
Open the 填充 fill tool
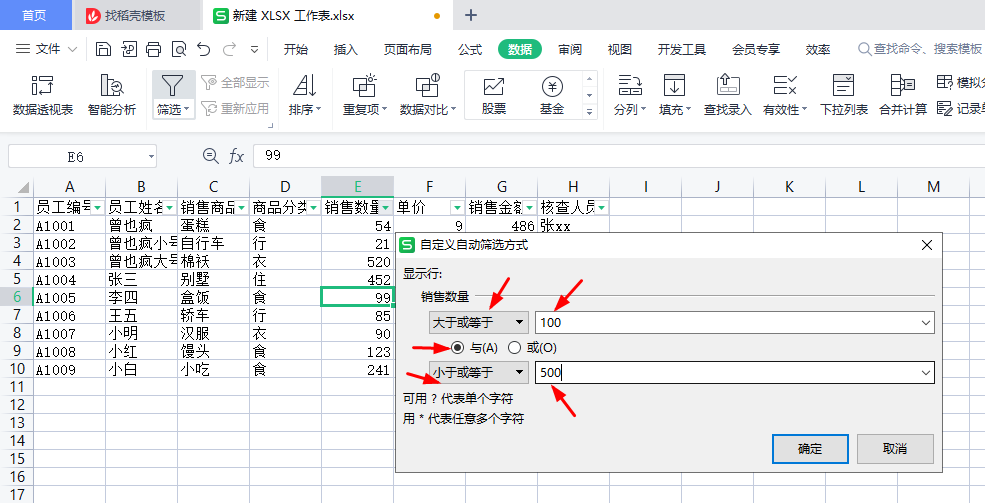[x=675, y=95]
